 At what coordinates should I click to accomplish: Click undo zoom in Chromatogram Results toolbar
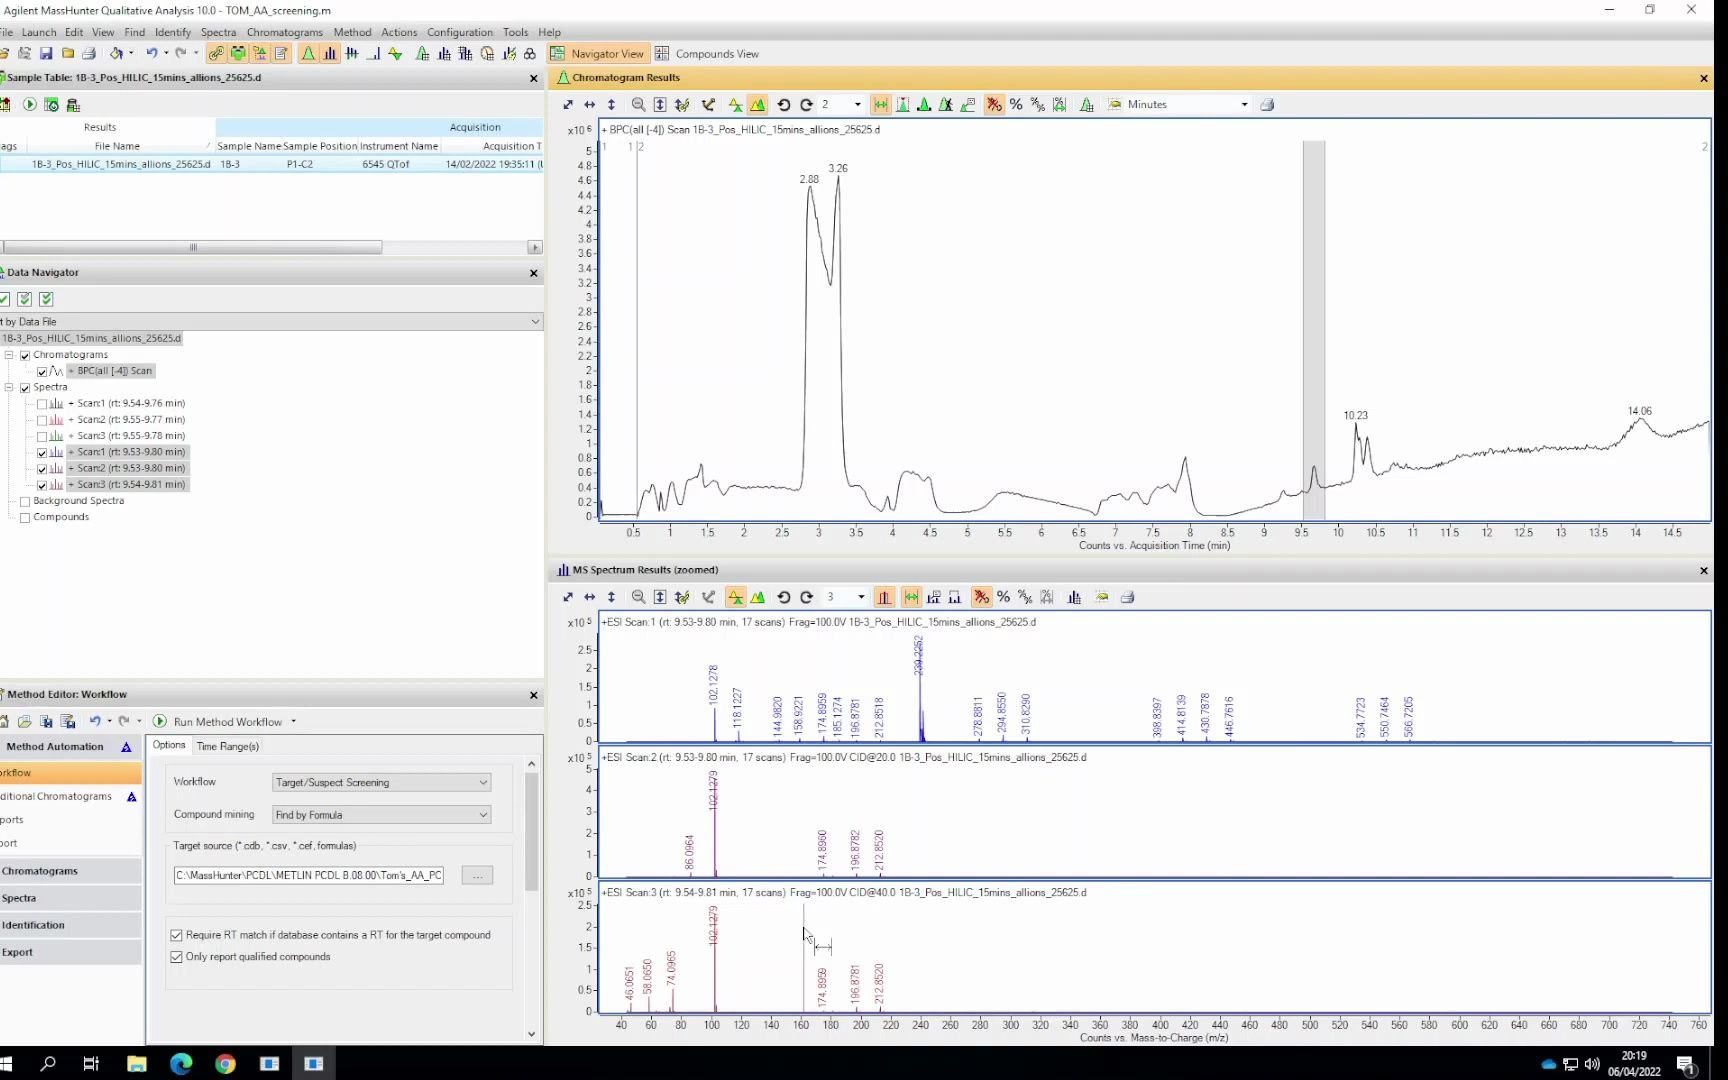pos(784,104)
